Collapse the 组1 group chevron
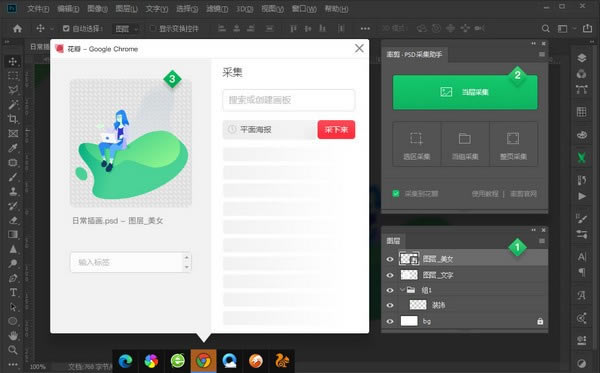The image size is (600, 373). [x=402, y=290]
